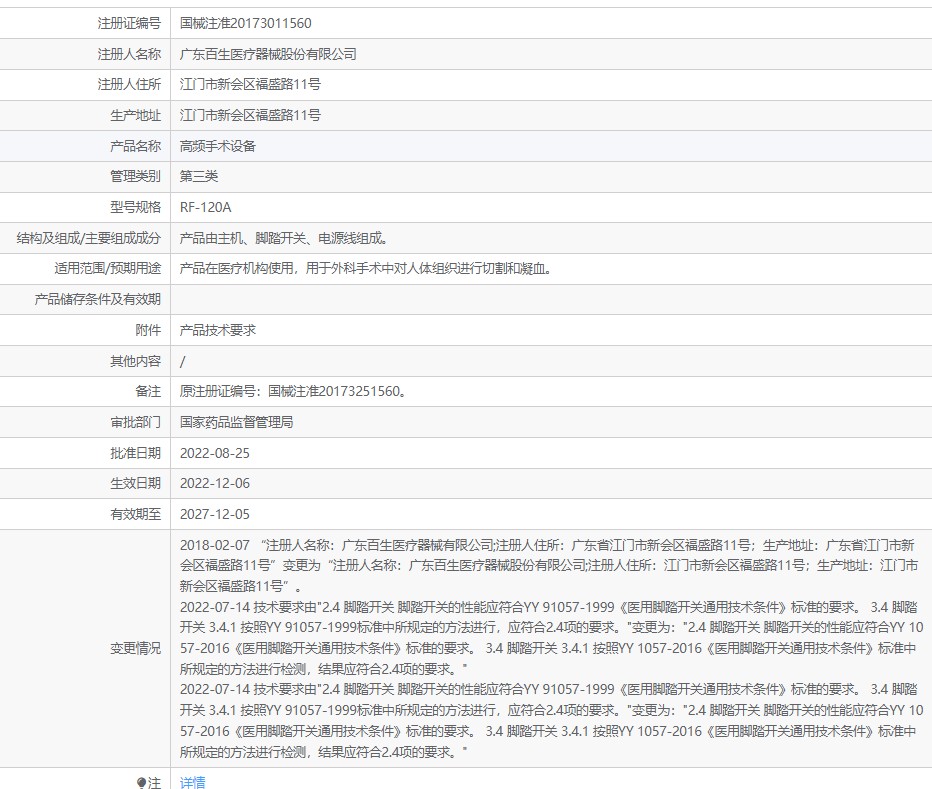The image size is (932, 789).
Task: Click the 批准日期 label
Action: coord(136,454)
